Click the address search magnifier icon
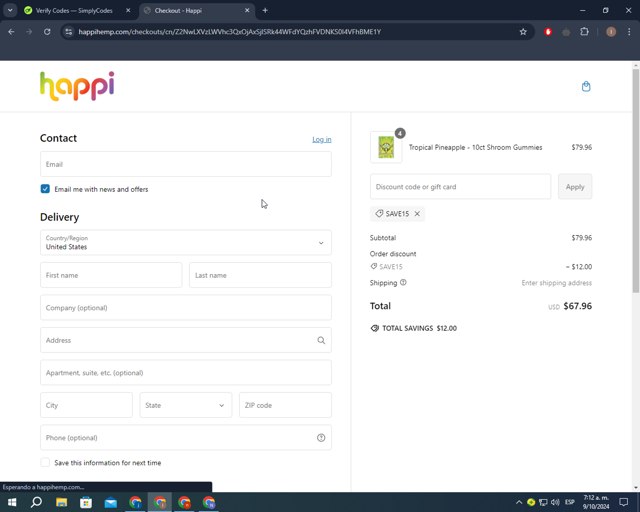Screen dimensions: 640x512 coord(321,340)
